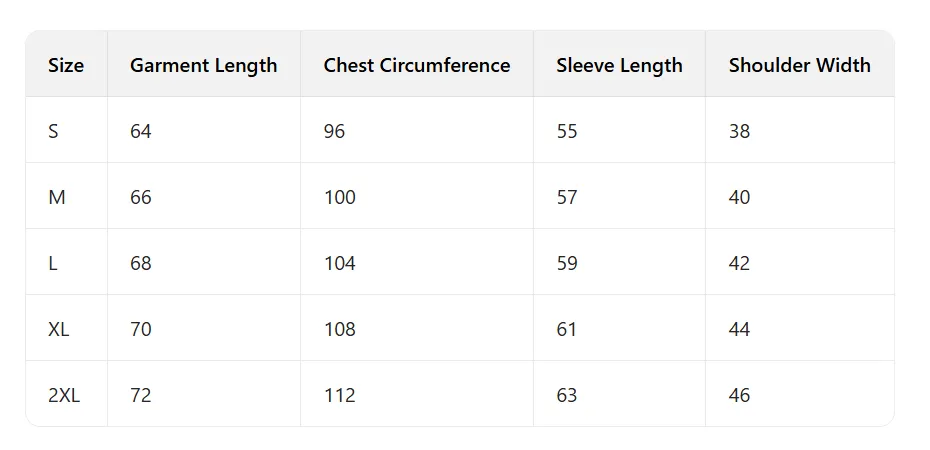
Task: Click the size S row label
Action: pyautogui.click(x=54, y=131)
